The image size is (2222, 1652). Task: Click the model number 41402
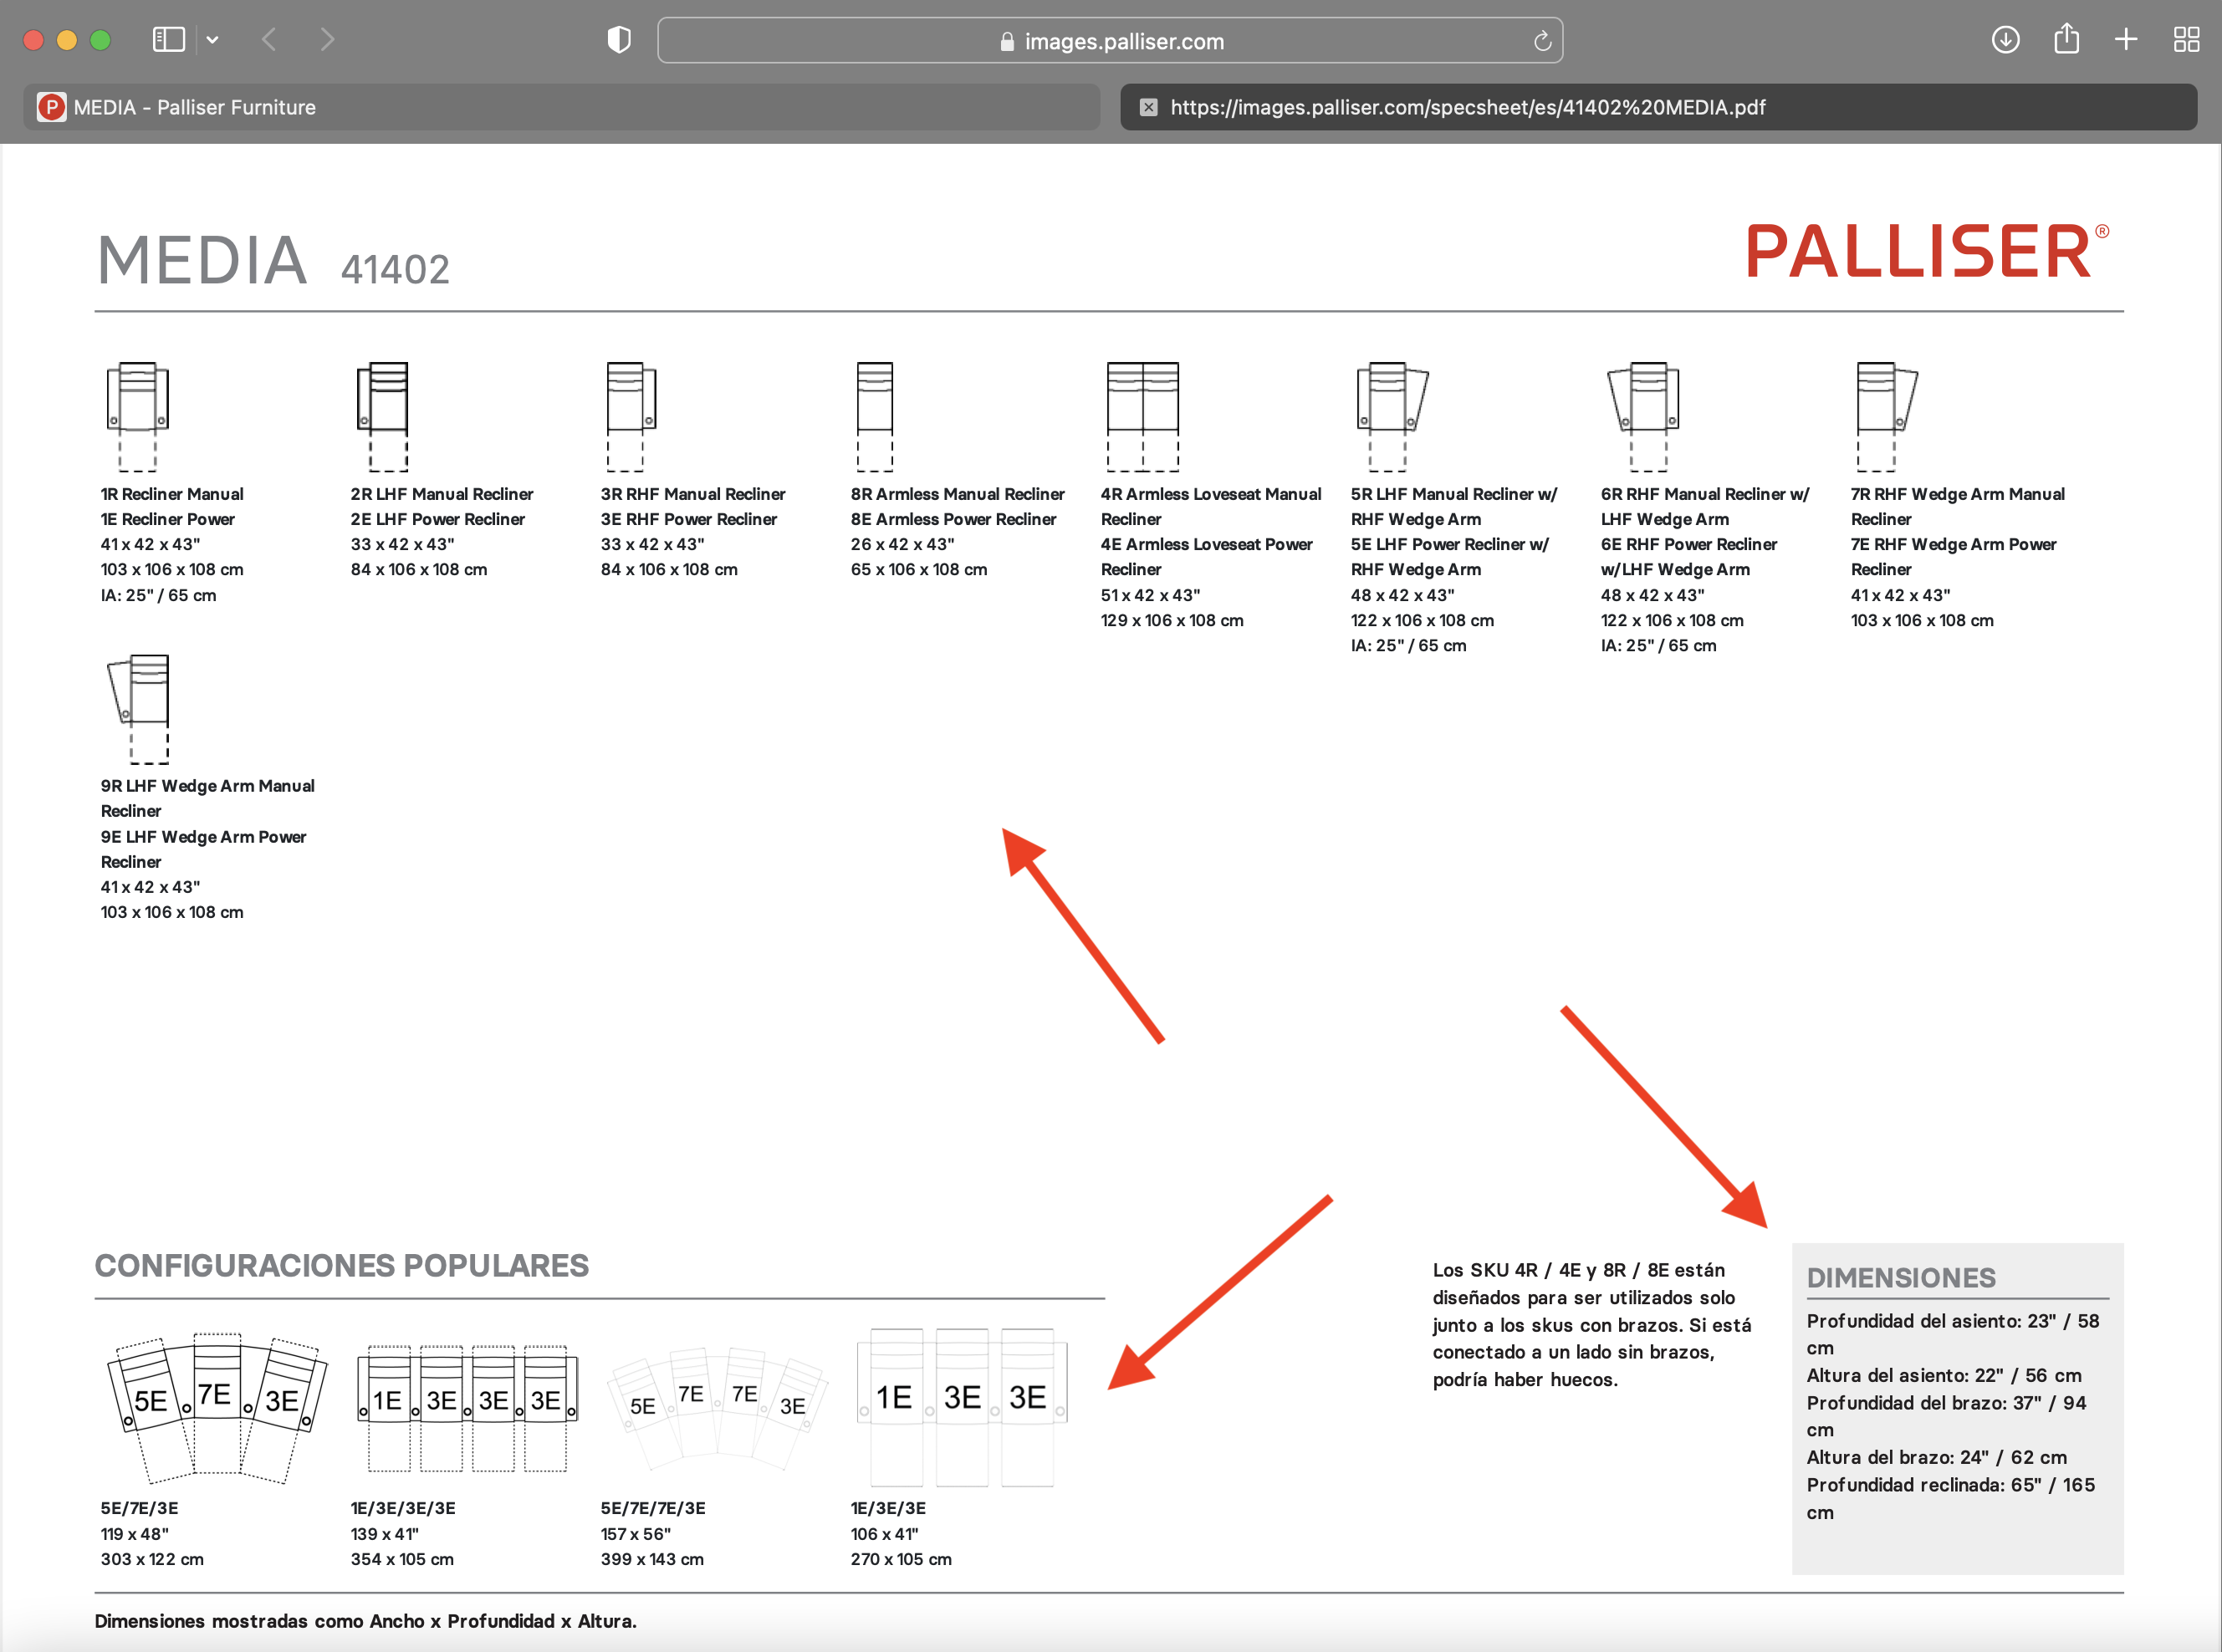[395, 269]
